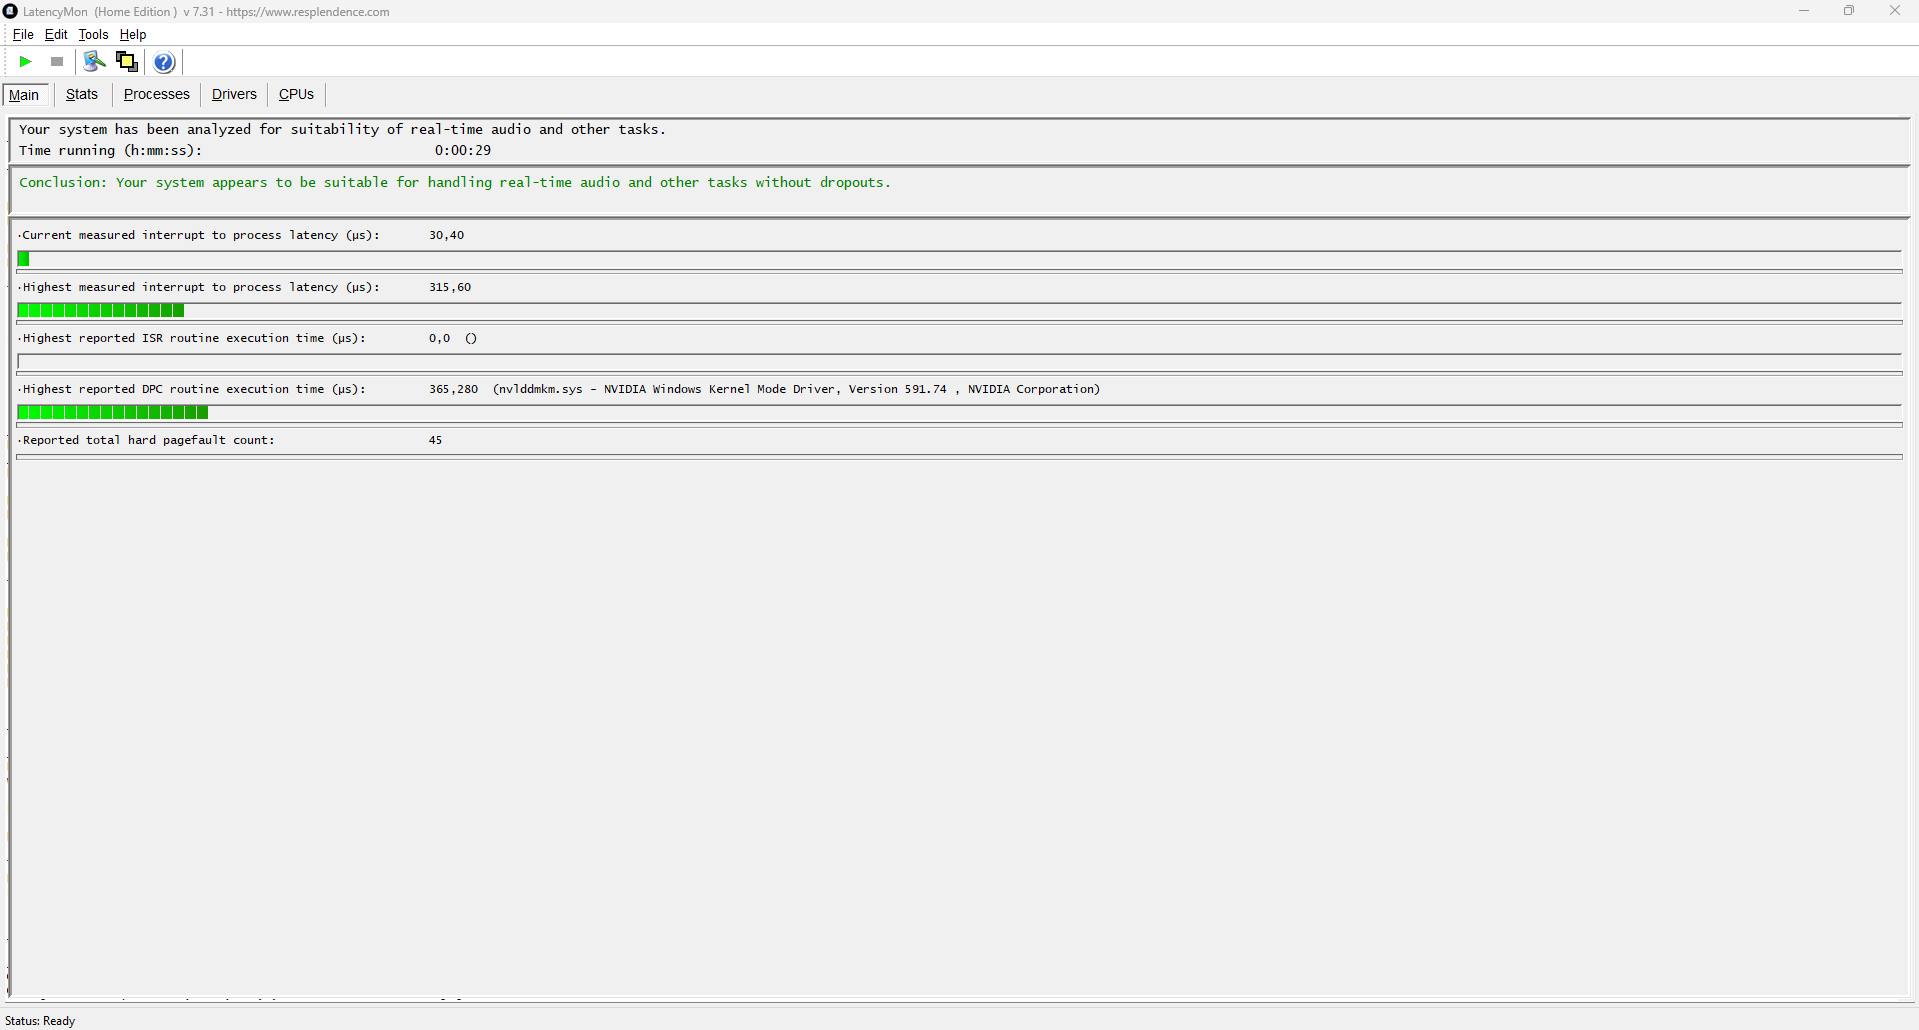This screenshot has height=1030, width=1919.
Task: Select the Main tab
Action: point(25,95)
